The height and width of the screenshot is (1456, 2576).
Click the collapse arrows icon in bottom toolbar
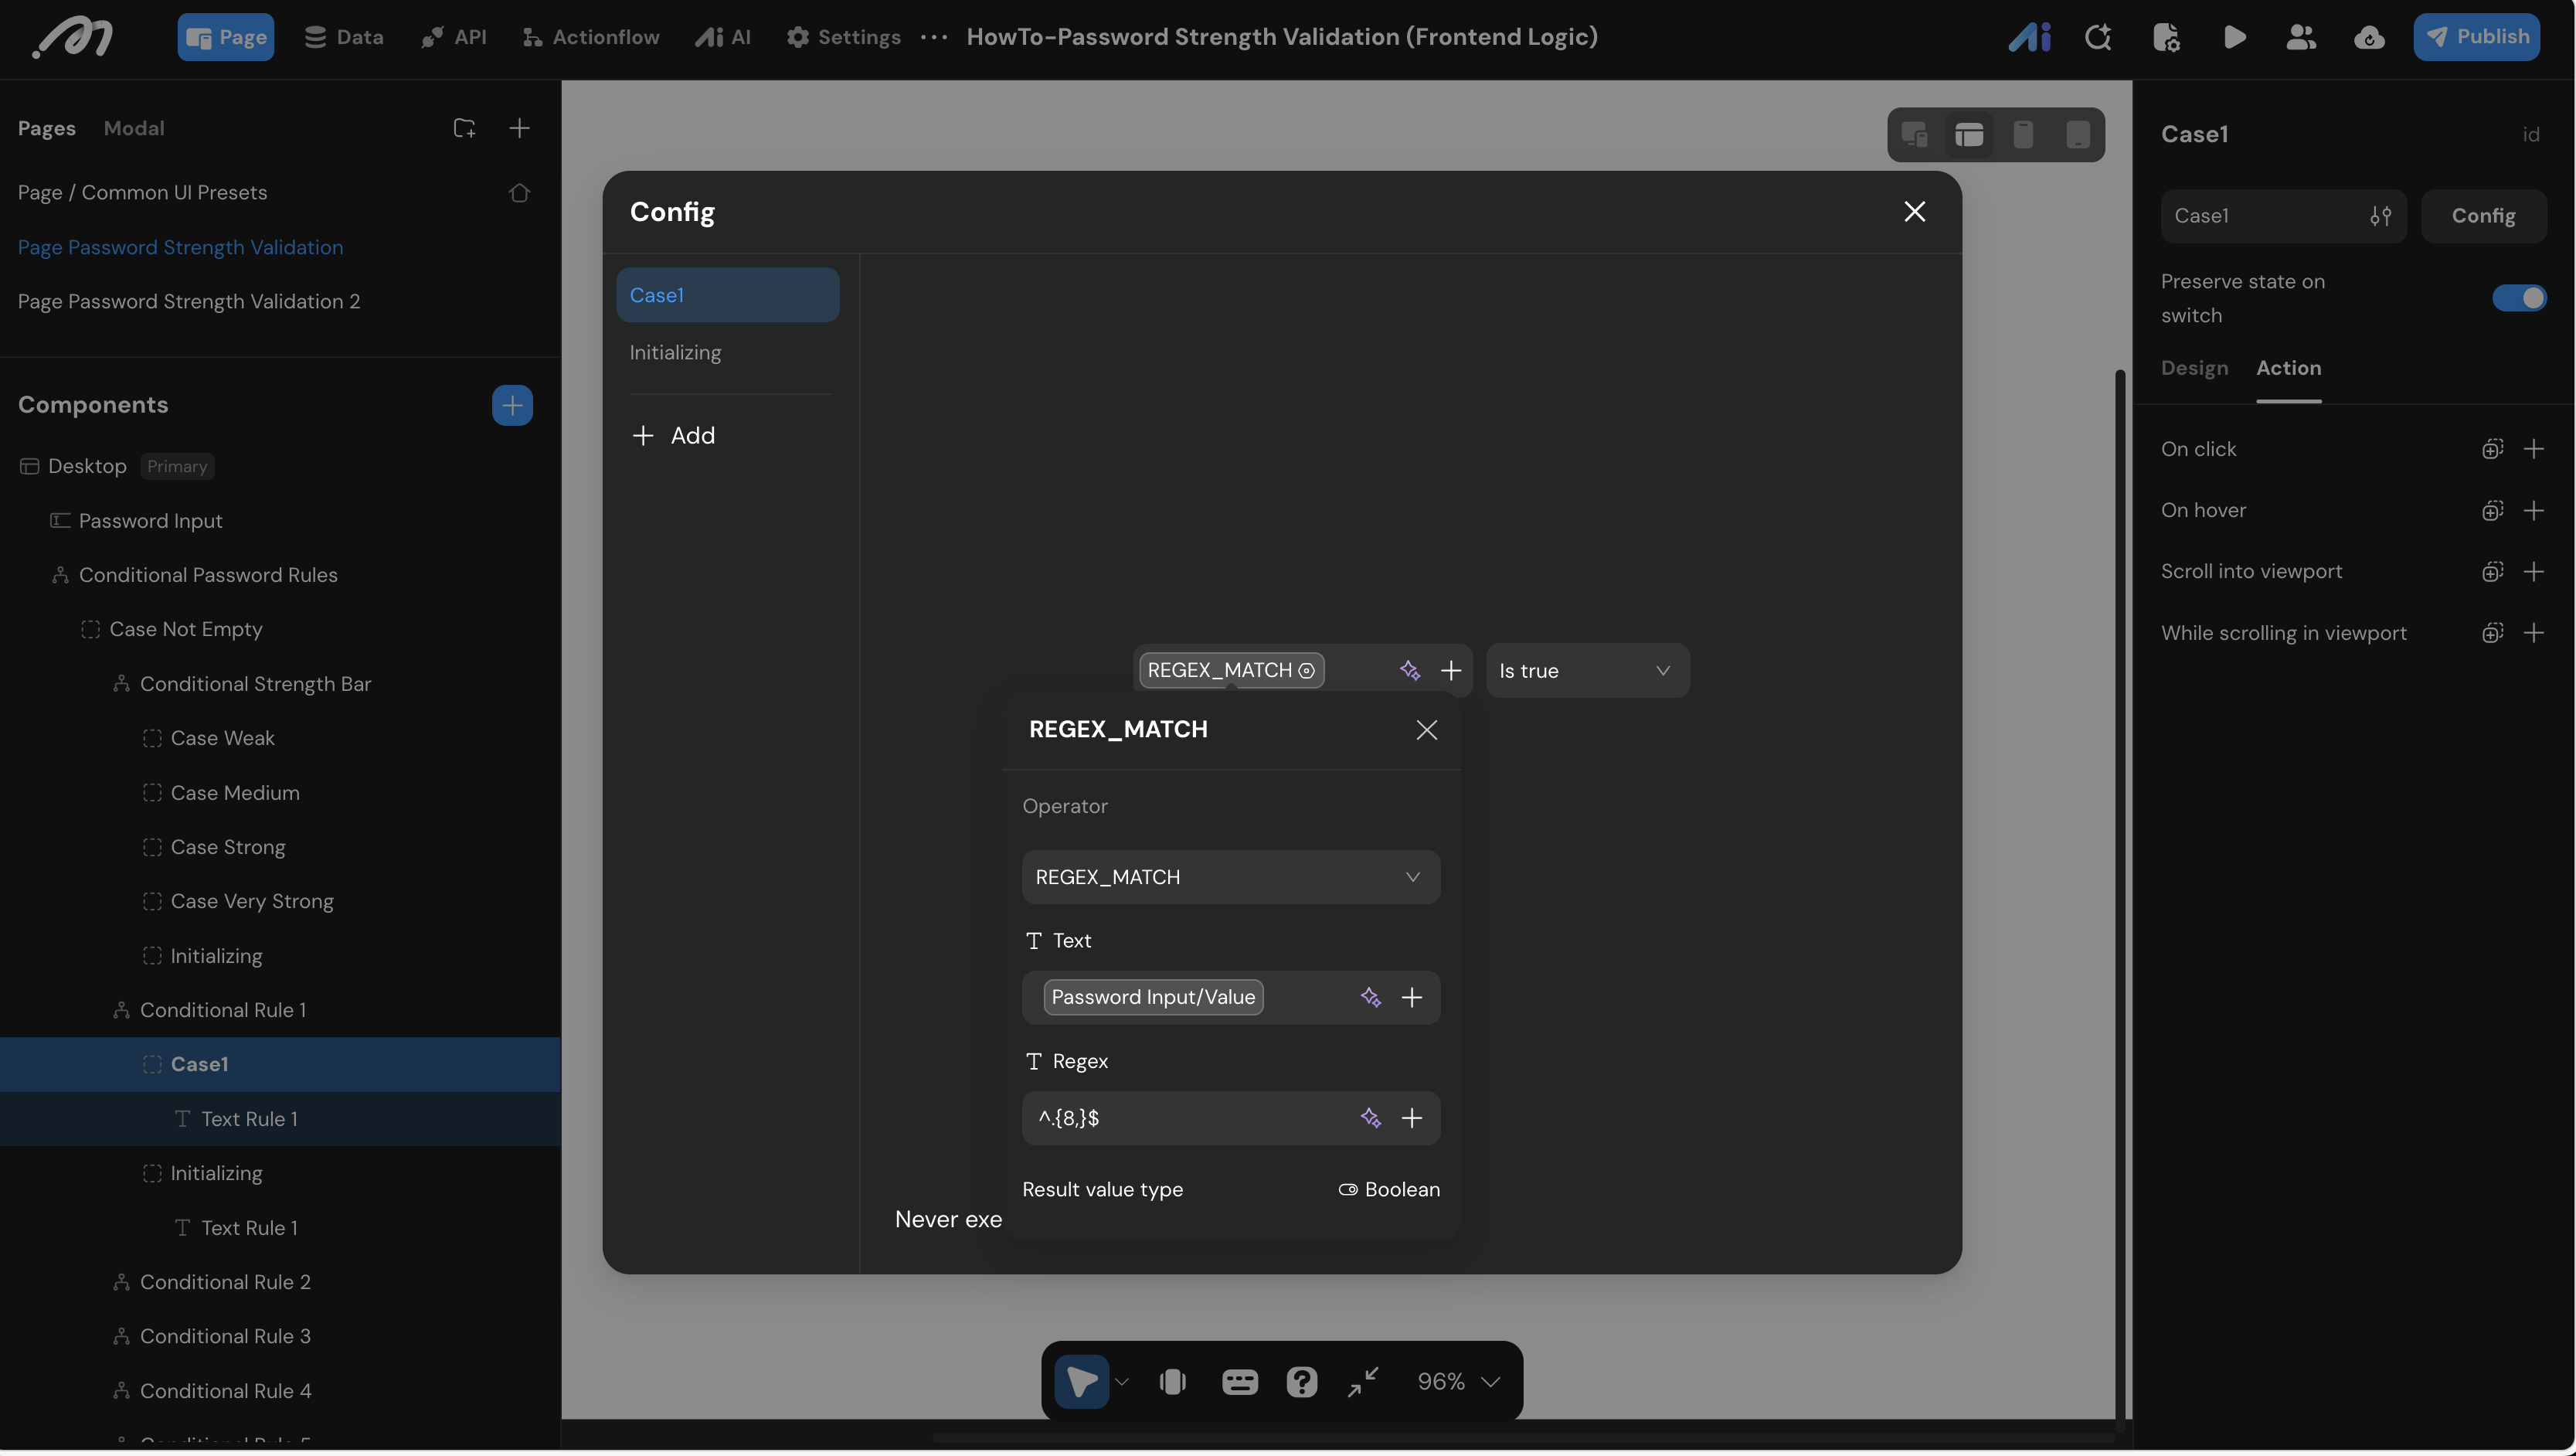click(x=1362, y=1381)
